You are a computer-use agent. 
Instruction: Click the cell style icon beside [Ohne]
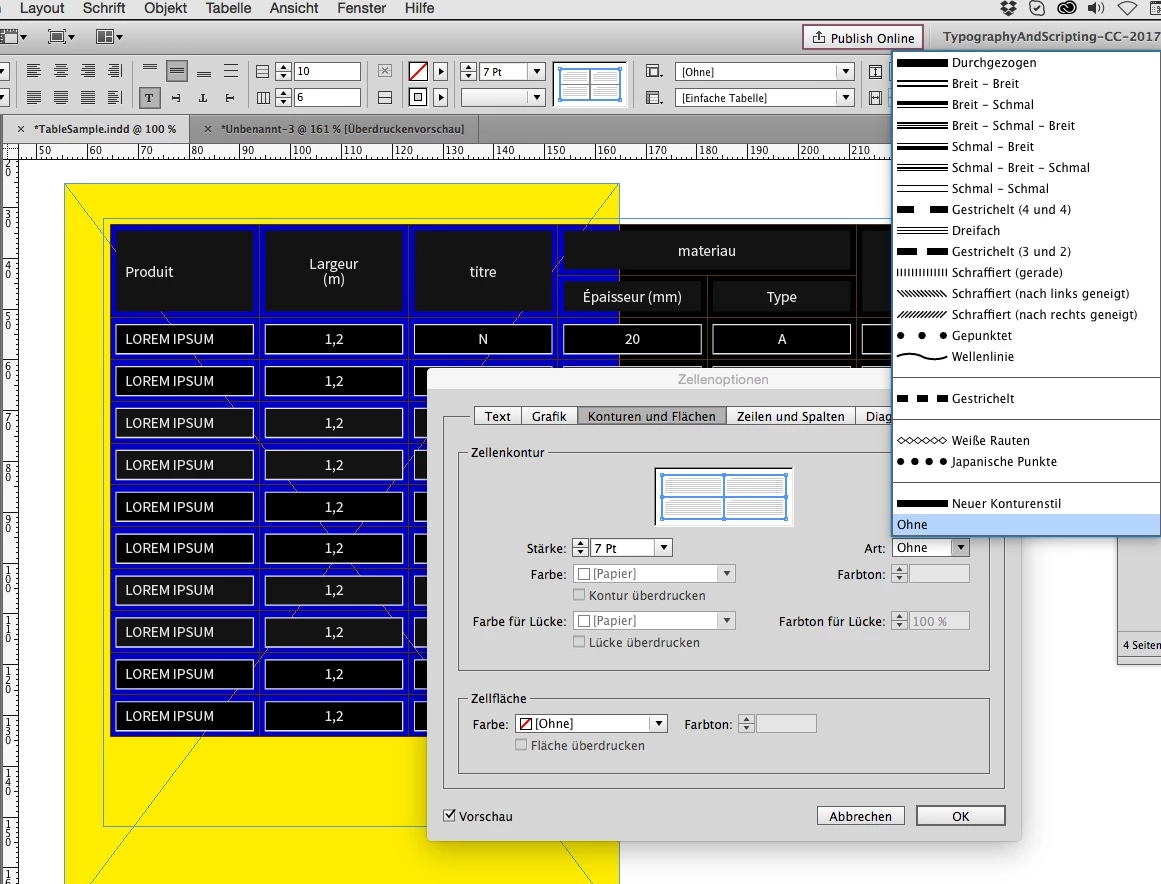click(654, 71)
